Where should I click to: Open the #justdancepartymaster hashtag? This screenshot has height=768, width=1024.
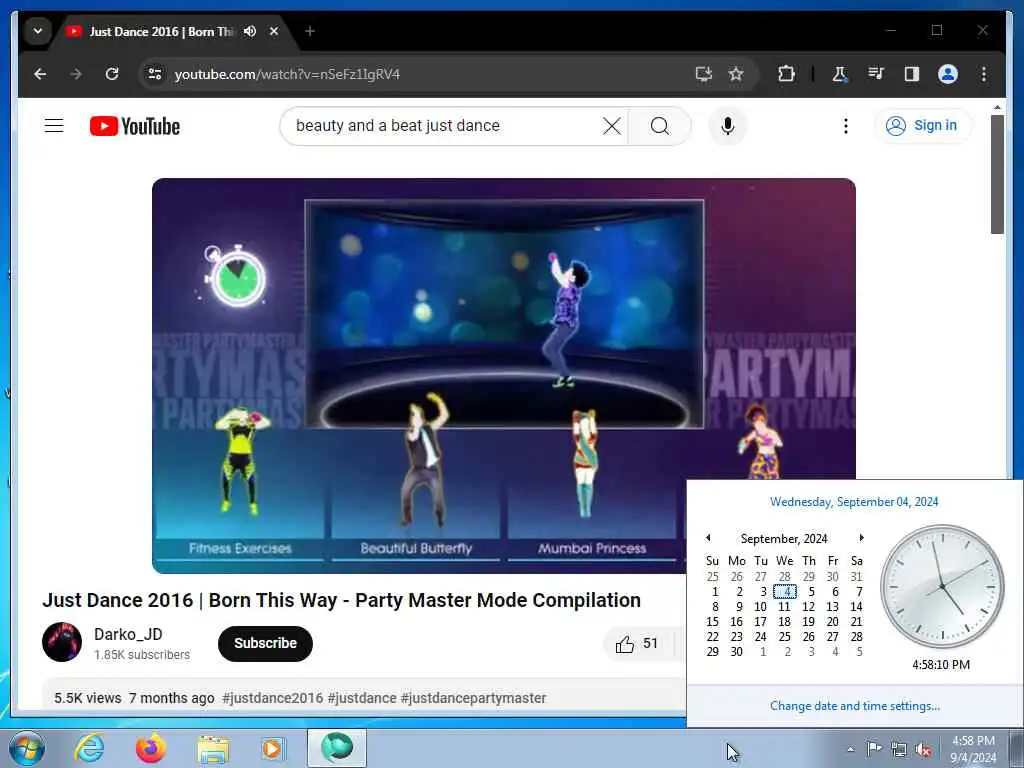coord(473,698)
